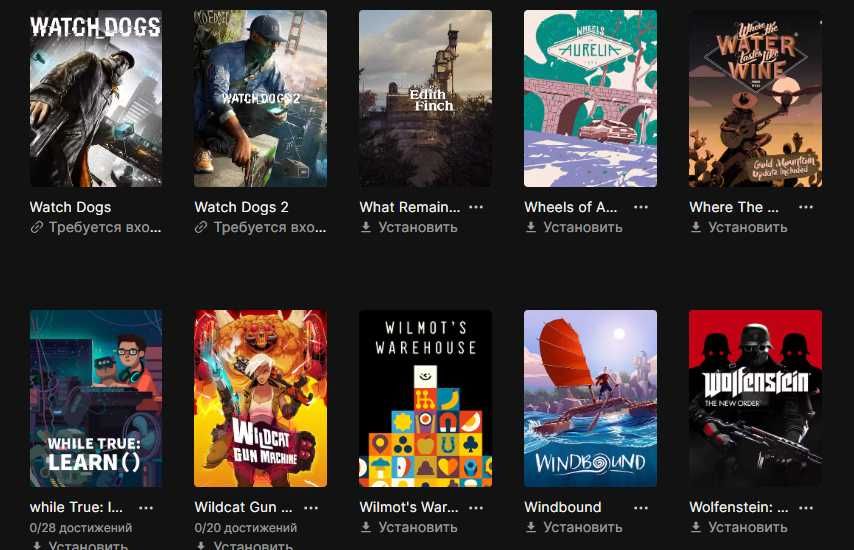Open the while True: learn() cover thumbnail
This screenshot has height=550, width=854.
96,399
